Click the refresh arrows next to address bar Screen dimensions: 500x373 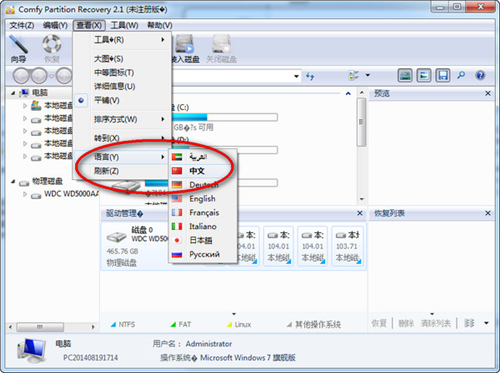click(310, 76)
